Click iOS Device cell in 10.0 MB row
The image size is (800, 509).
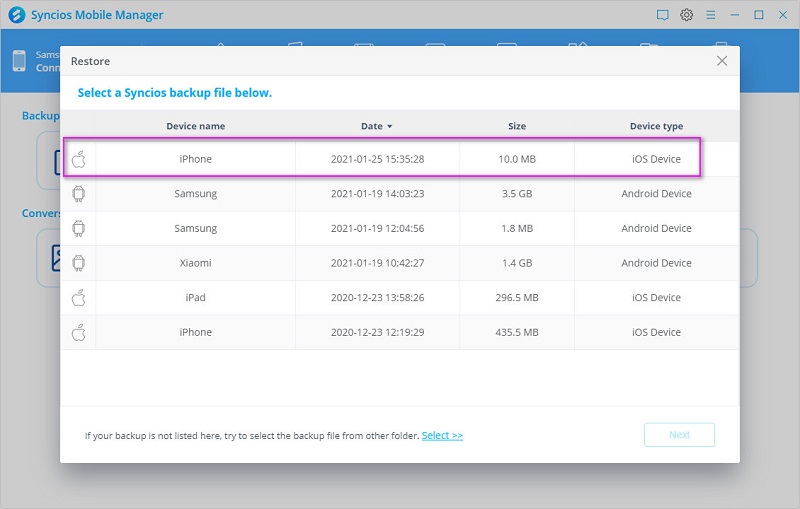656,159
